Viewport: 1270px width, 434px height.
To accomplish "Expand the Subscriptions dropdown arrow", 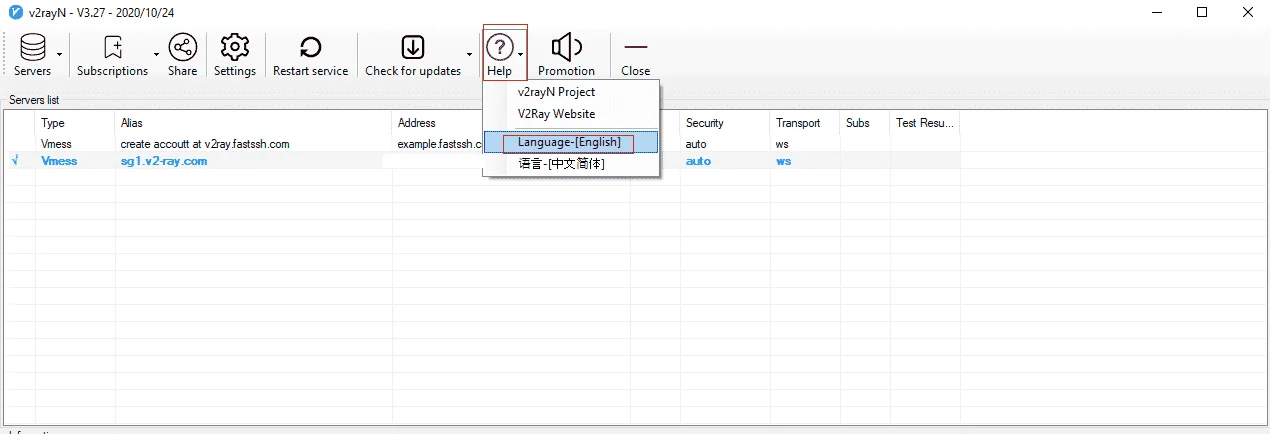I will (x=156, y=54).
